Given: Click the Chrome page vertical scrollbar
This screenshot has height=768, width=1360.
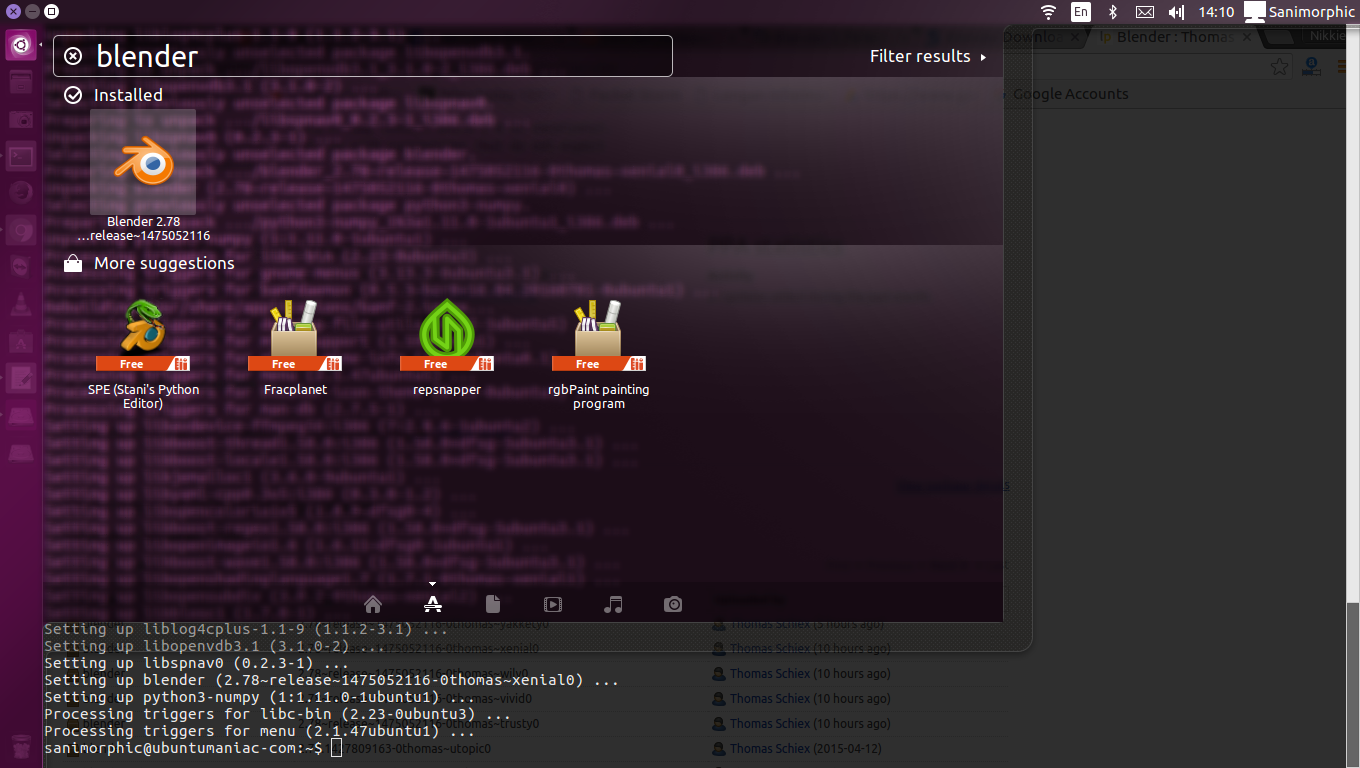Looking at the screenshot, I should (1354, 400).
